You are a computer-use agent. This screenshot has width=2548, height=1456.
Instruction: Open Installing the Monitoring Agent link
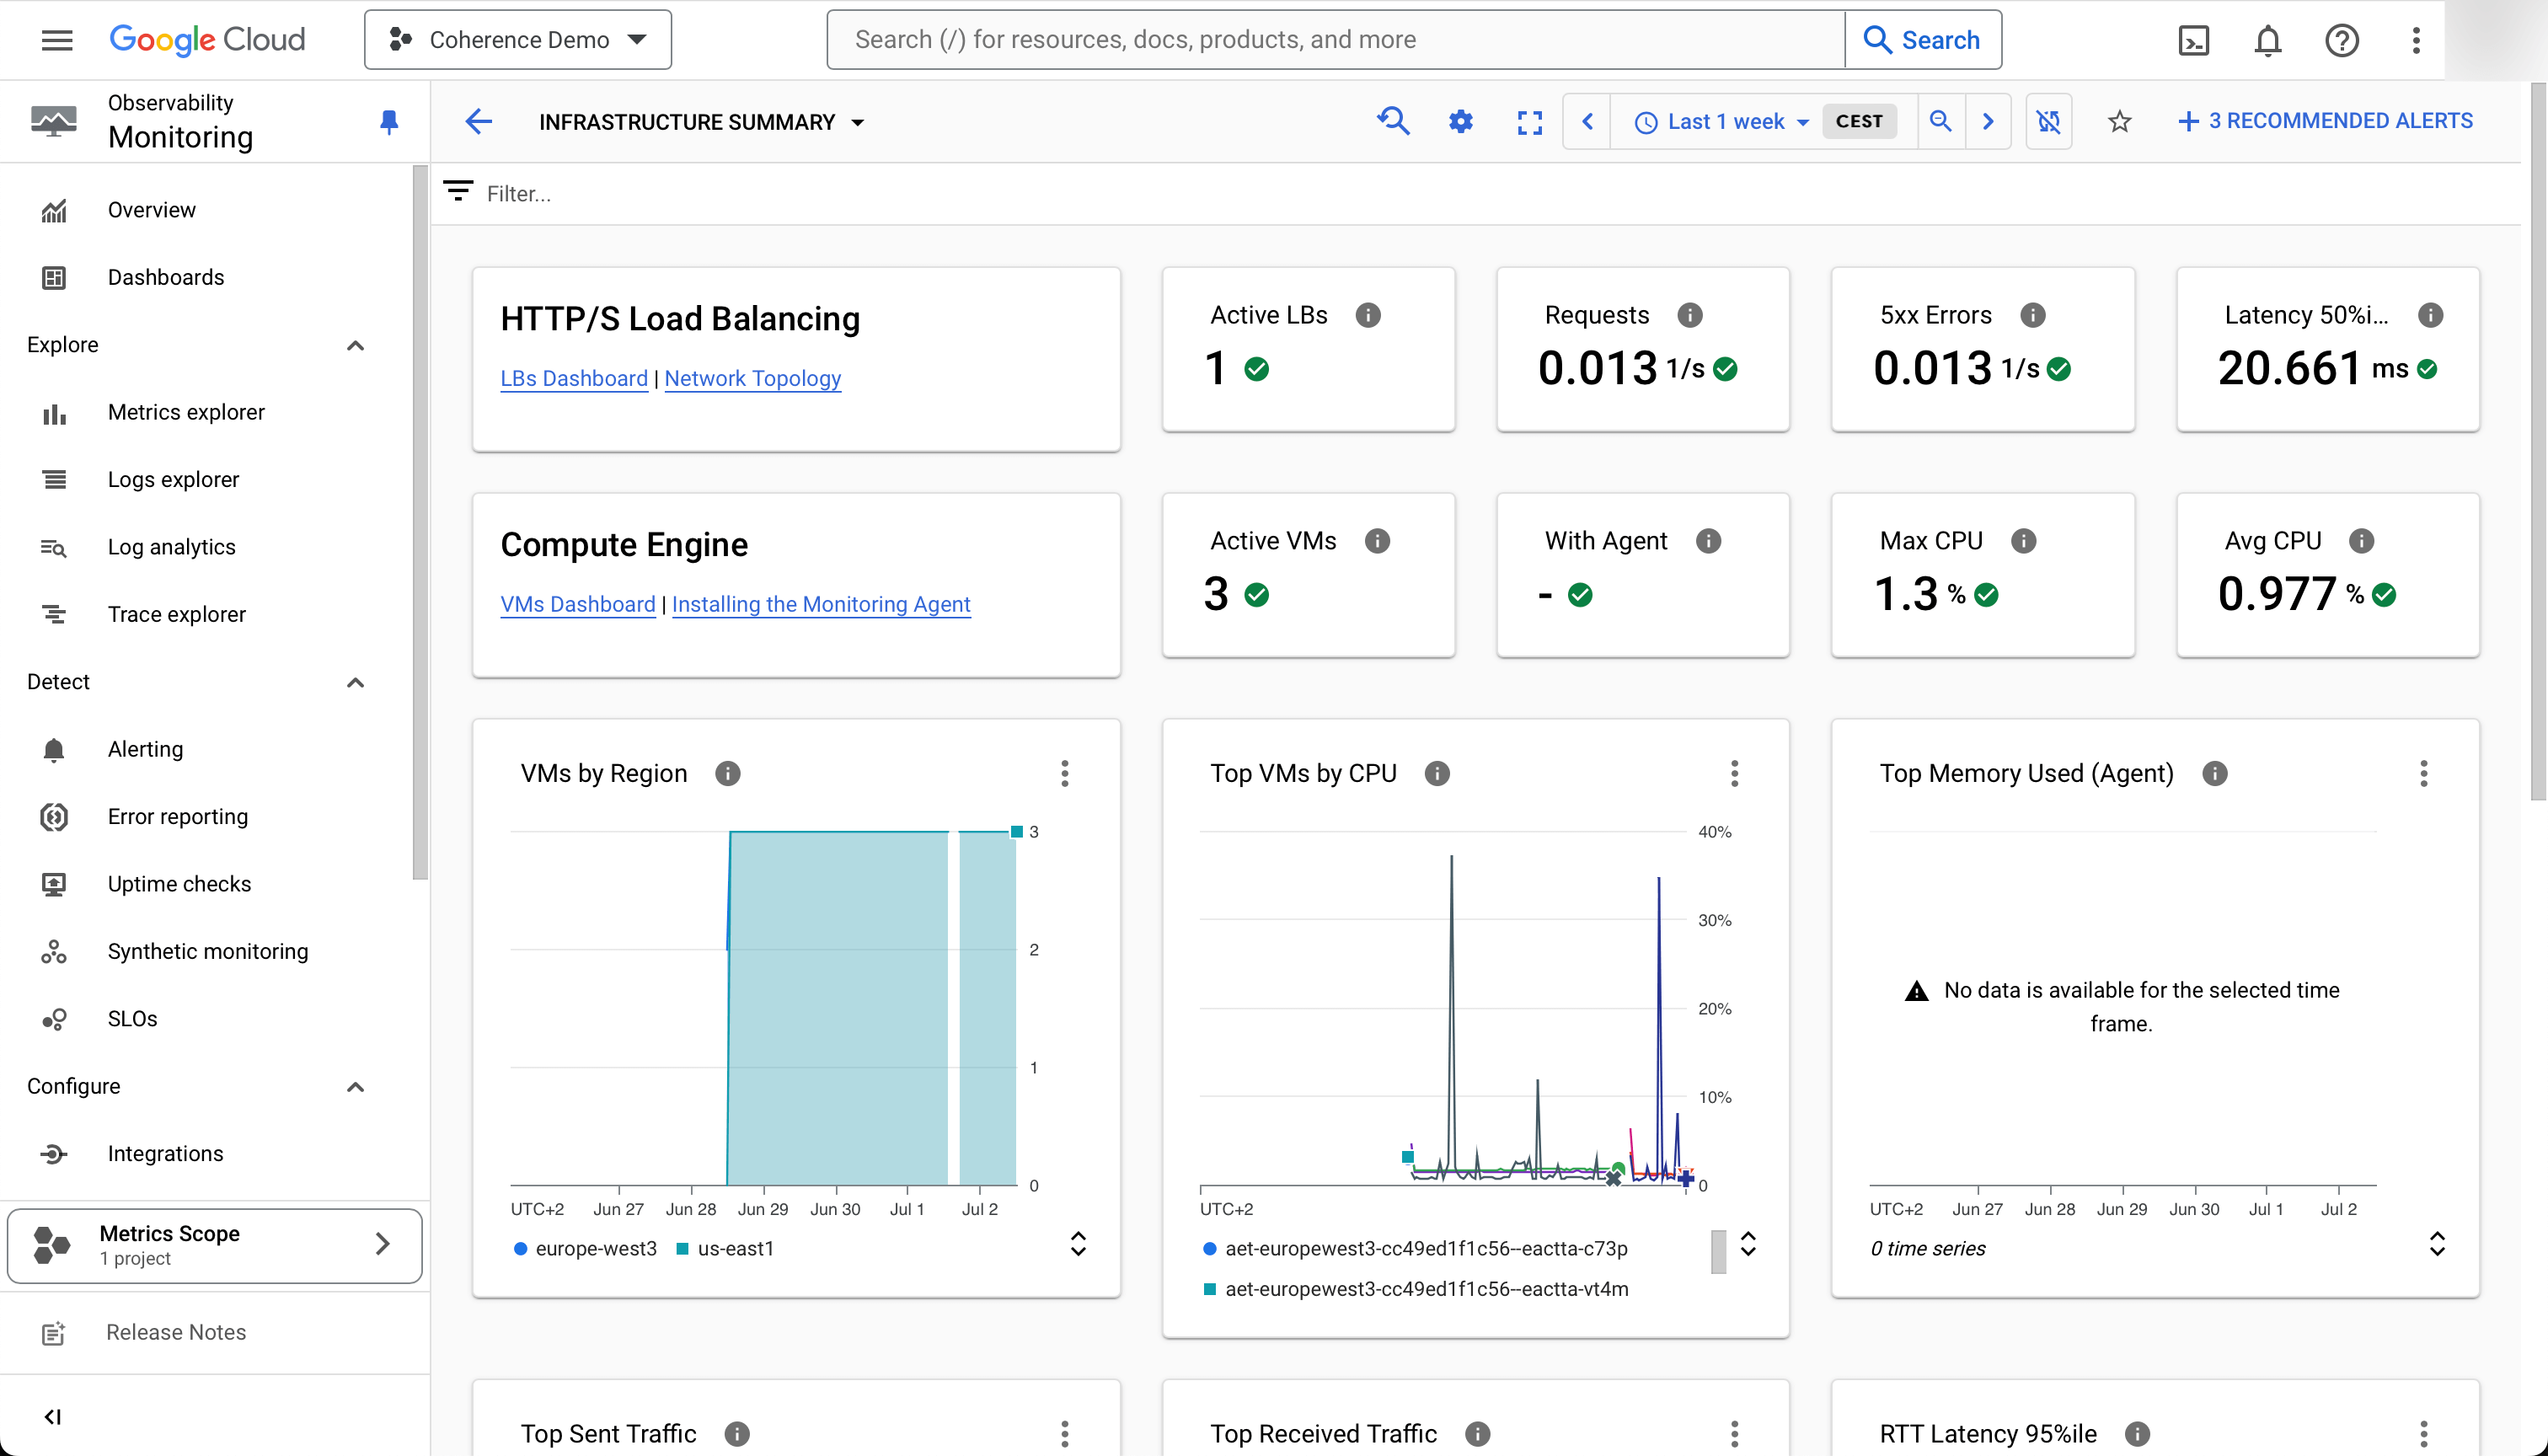[821, 604]
